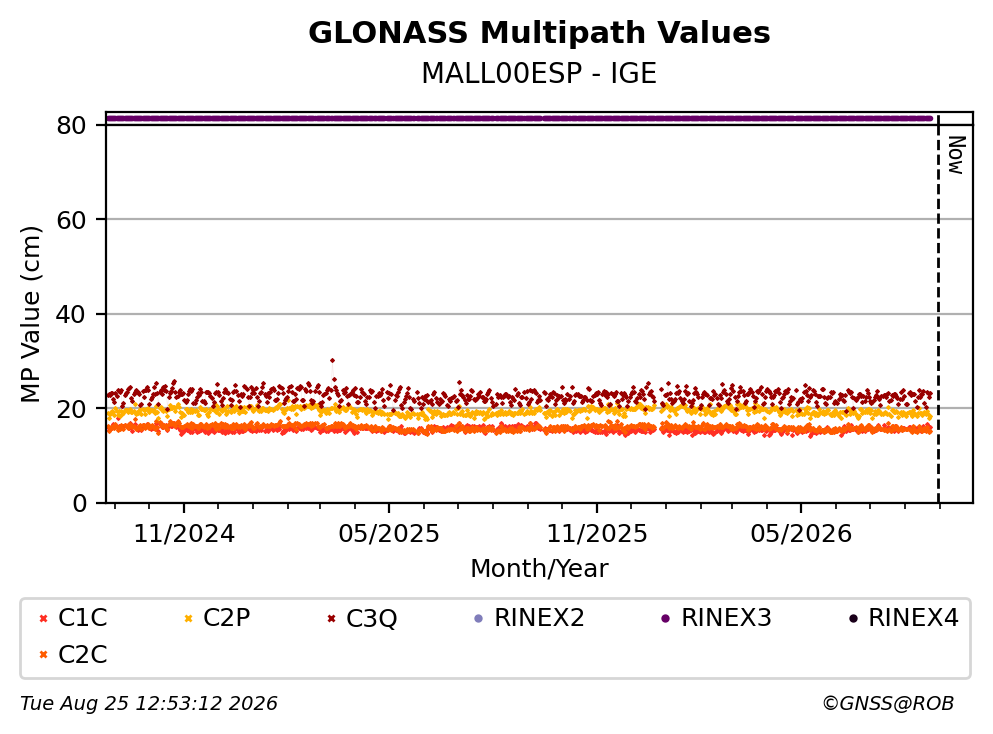Image resolution: width=993 pixels, height=734 pixels.
Task: Click the MALL00ESP - IGE subtitle
Action: tap(539, 73)
